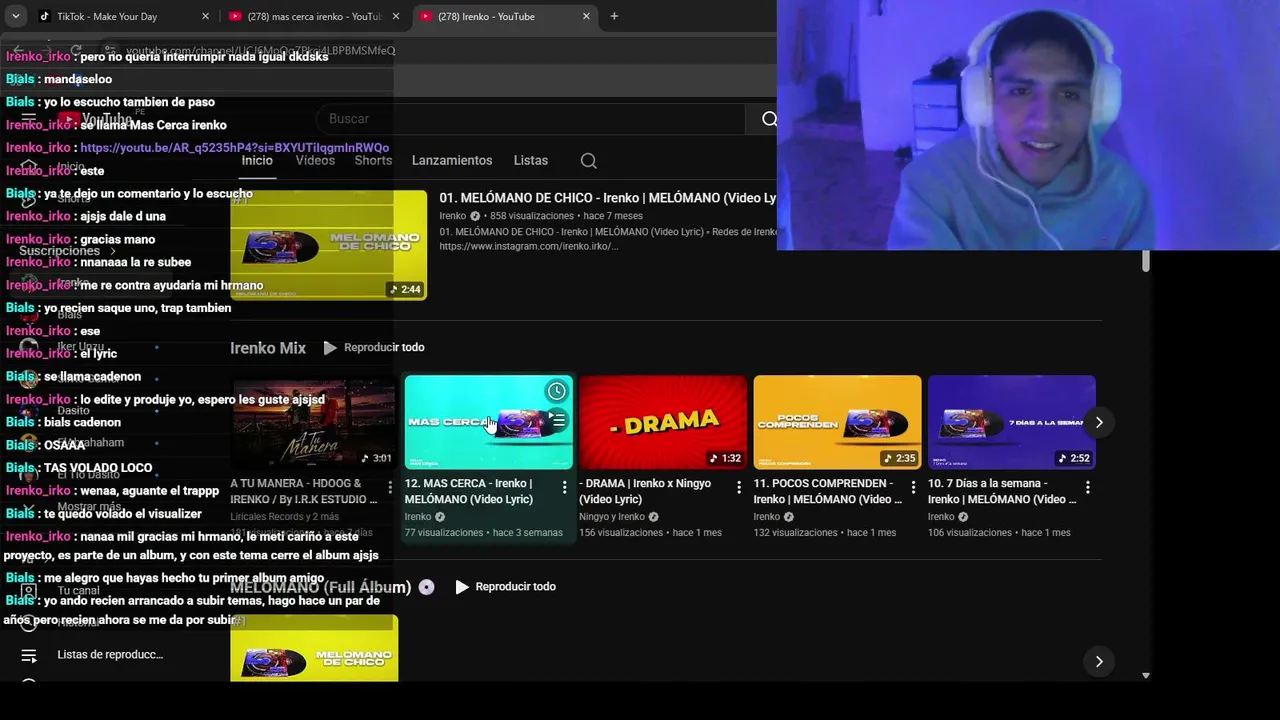This screenshot has height=720, width=1280.
Task: Click the magnifier search button beside Buscar
Action: 768,119
